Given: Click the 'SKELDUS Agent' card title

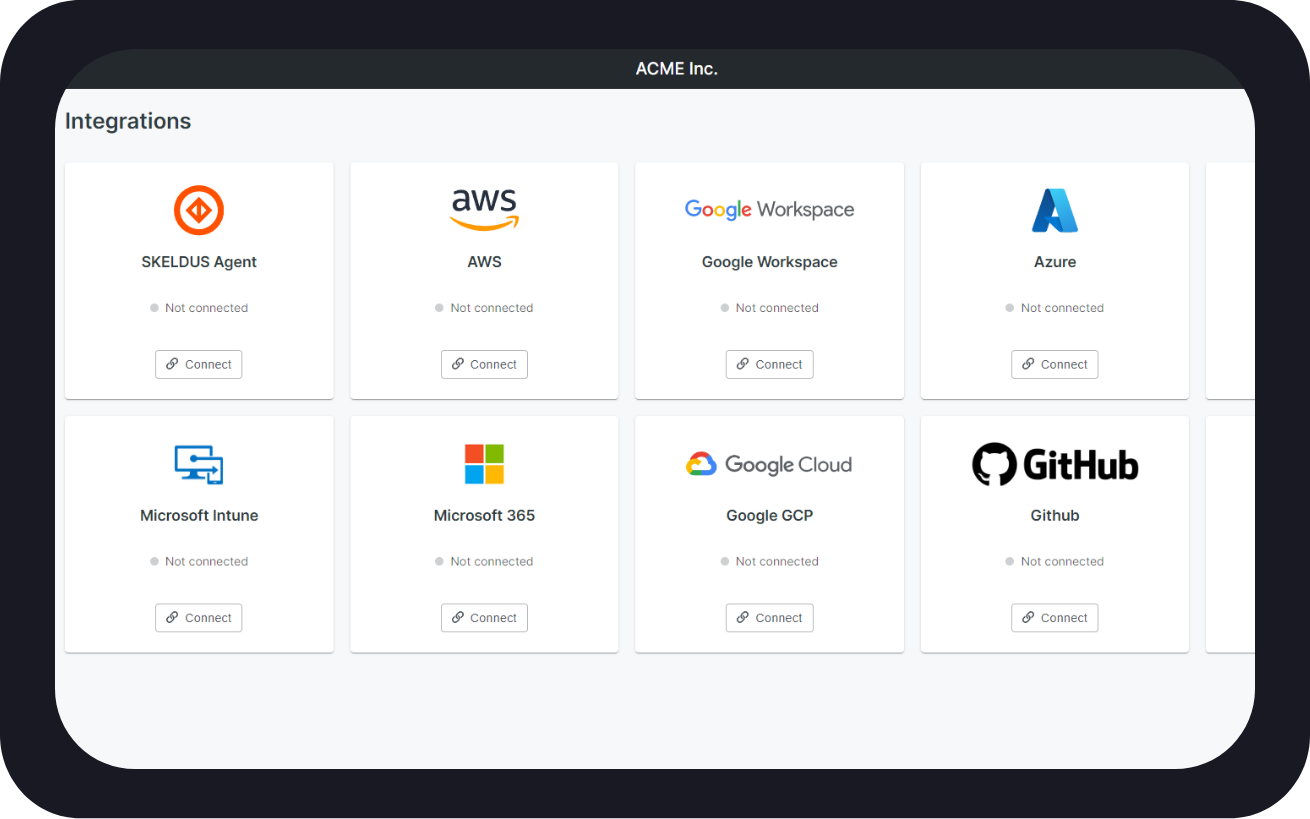Looking at the screenshot, I should (199, 262).
